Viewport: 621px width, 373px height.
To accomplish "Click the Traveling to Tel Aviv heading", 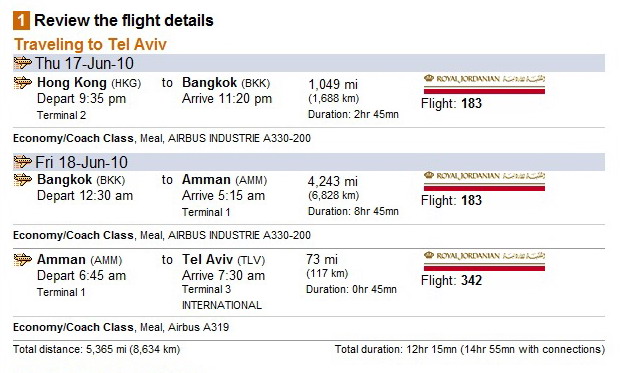I will click(x=90, y=44).
